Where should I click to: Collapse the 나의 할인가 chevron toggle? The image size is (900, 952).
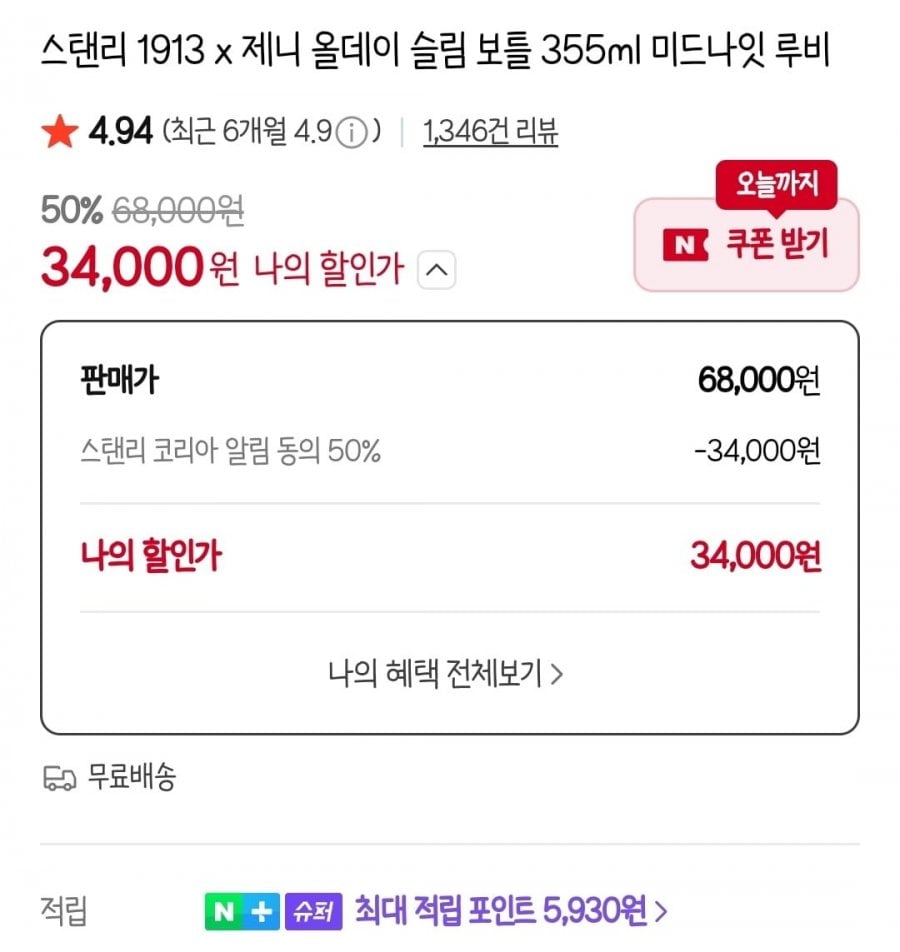pos(436,268)
